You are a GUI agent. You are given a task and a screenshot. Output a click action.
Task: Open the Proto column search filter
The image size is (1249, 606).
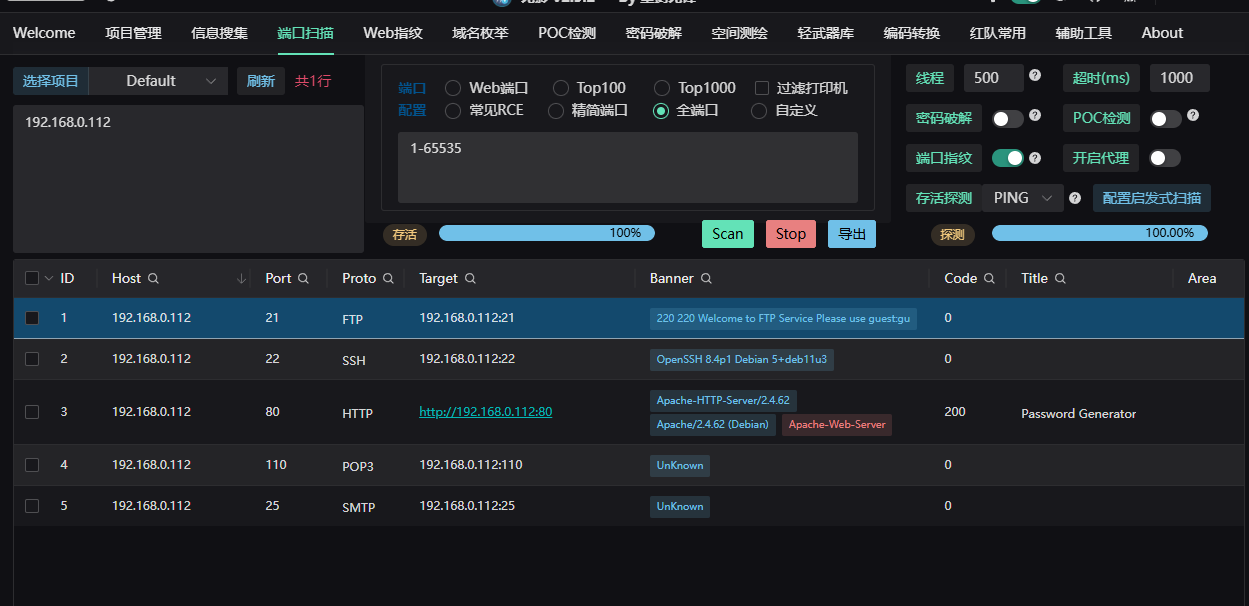(389, 279)
